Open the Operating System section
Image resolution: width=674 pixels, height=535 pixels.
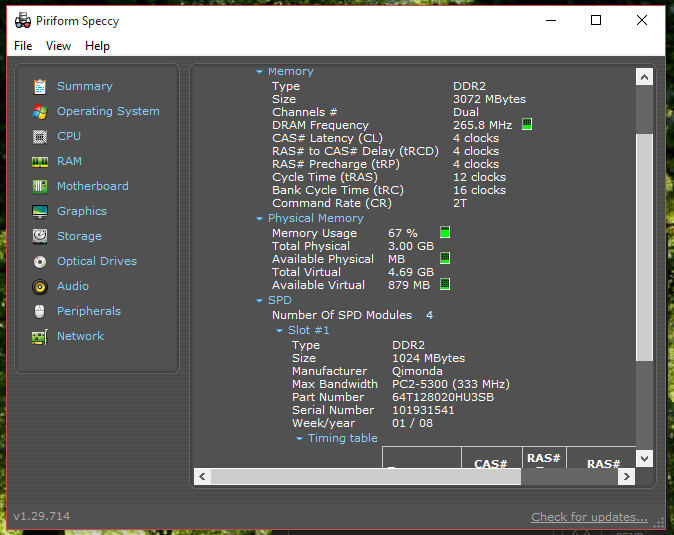(x=108, y=111)
